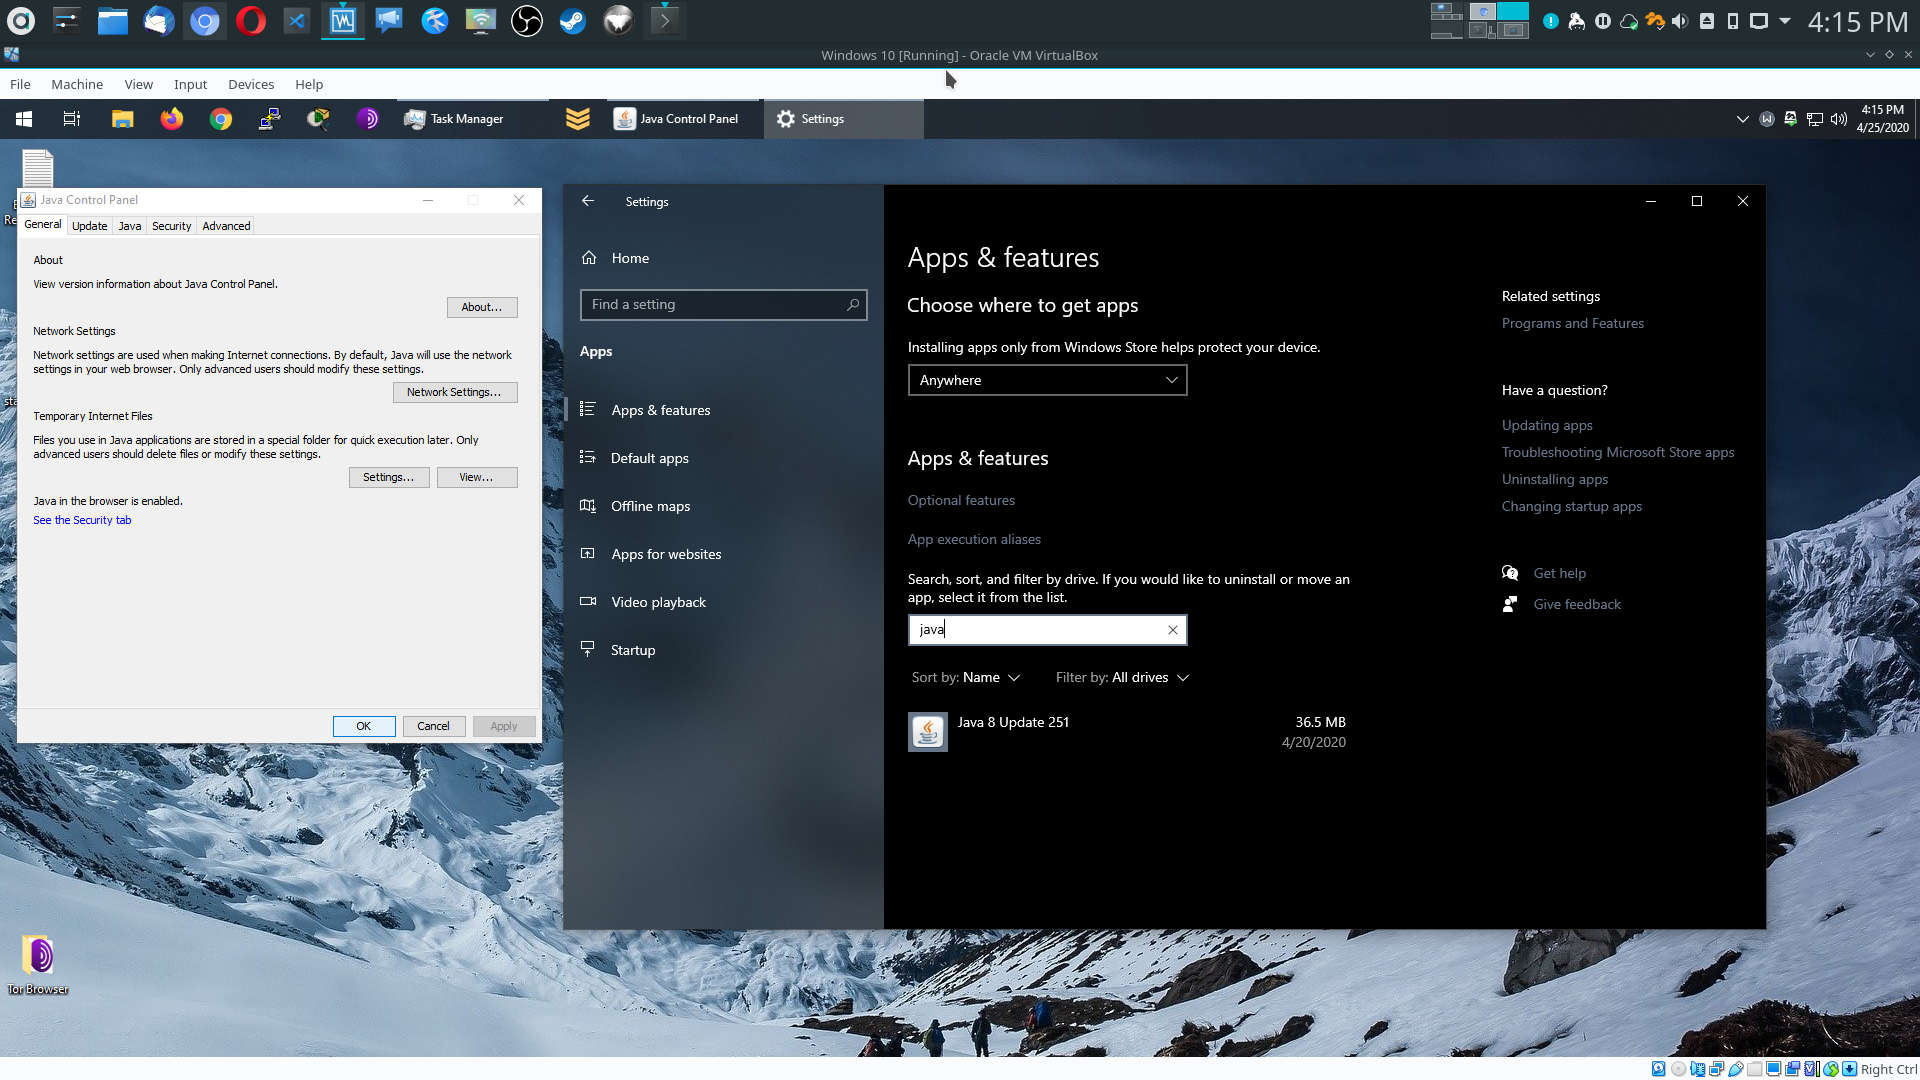Open Troubleshooting Microsoft Store apps link
1920x1080 pixels.
tap(1618, 453)
